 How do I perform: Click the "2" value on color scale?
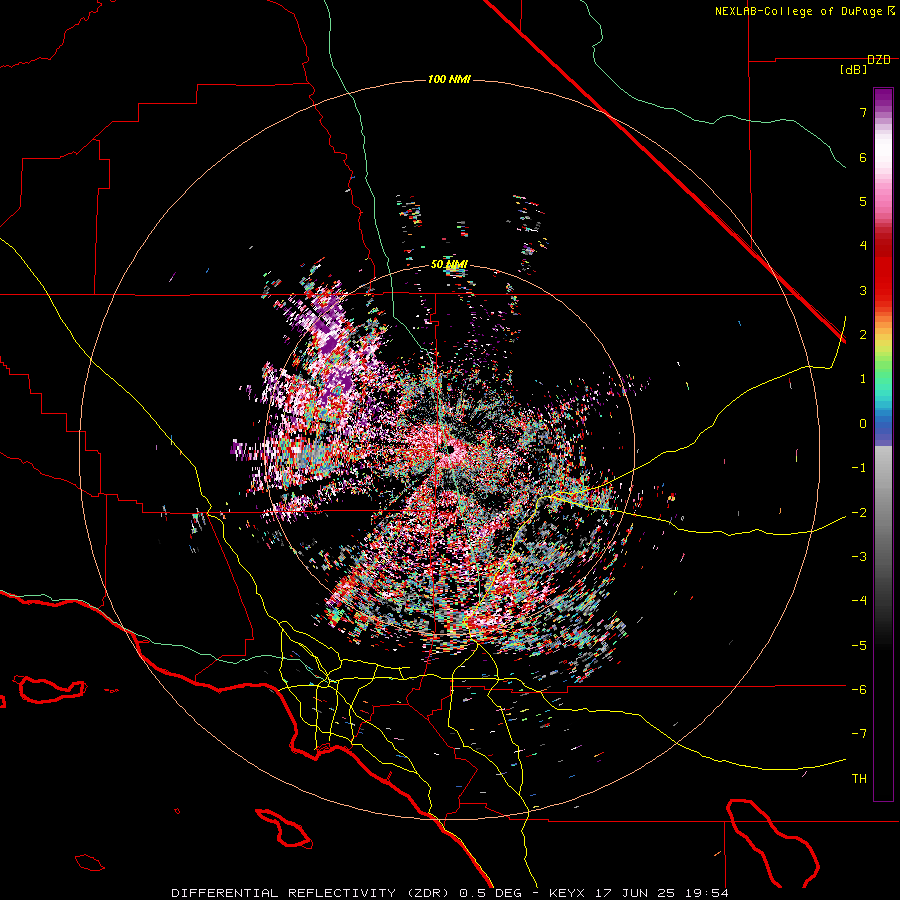tap(863, 335)
